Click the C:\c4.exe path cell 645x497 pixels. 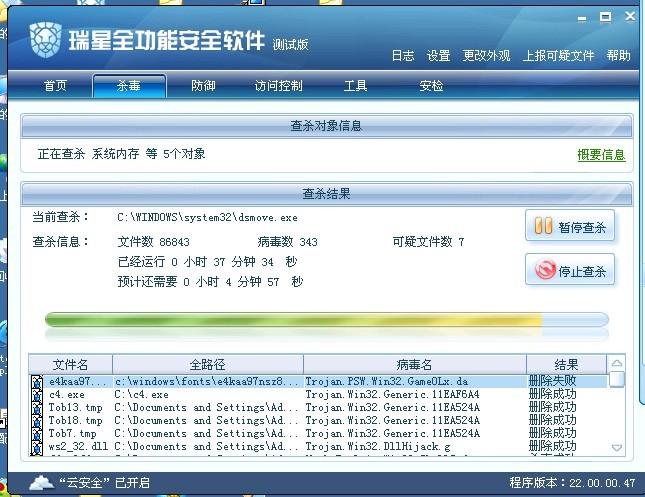point(142,395)
